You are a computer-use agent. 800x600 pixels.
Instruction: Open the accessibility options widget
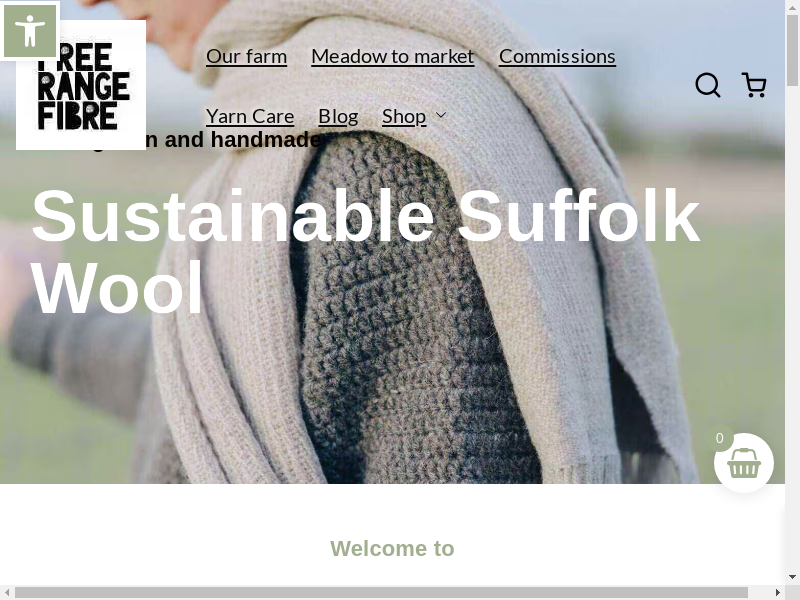(x=30, y=31)
